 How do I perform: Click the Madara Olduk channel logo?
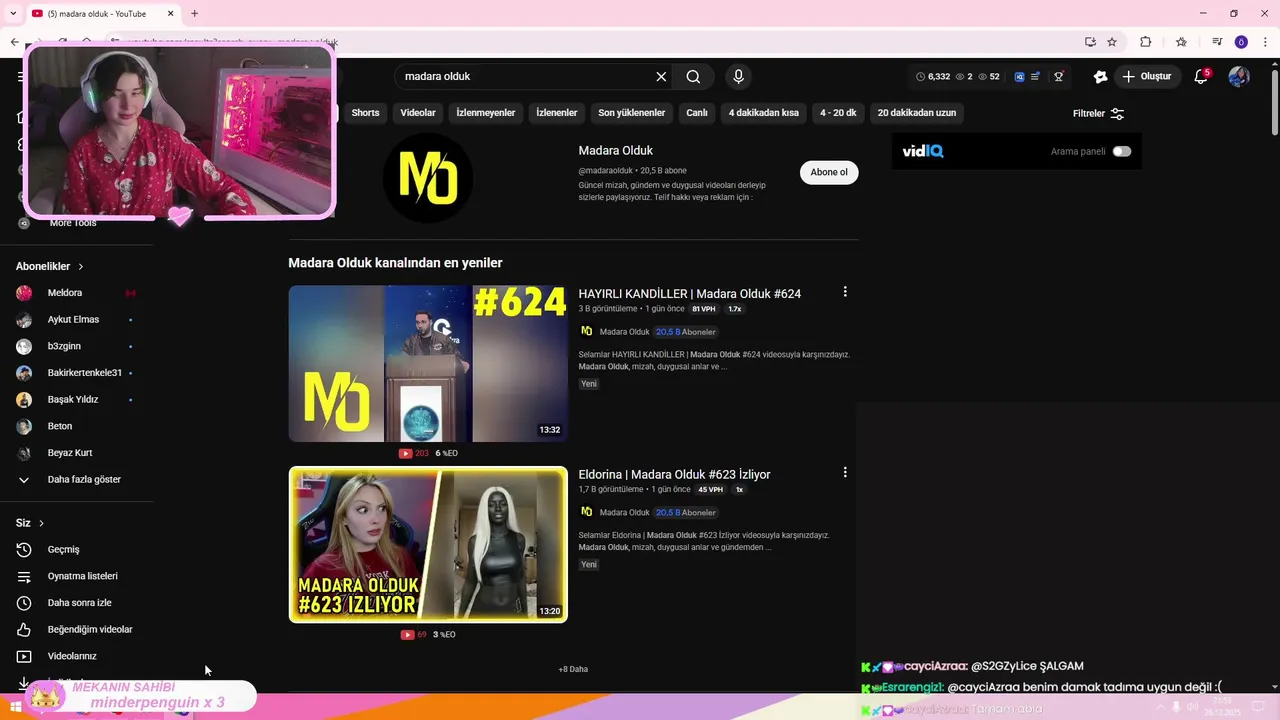point(428,178)
